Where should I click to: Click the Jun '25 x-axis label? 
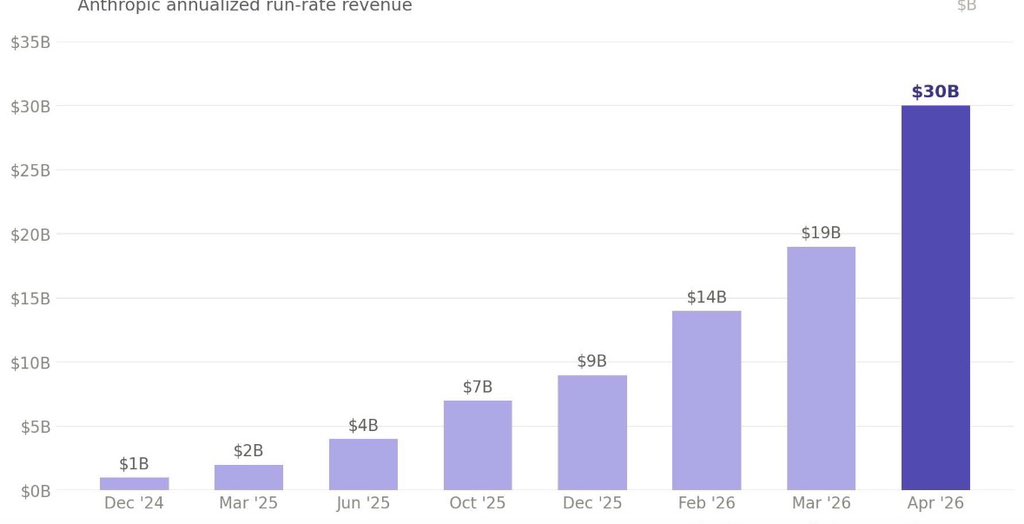(x=363, y=503)
